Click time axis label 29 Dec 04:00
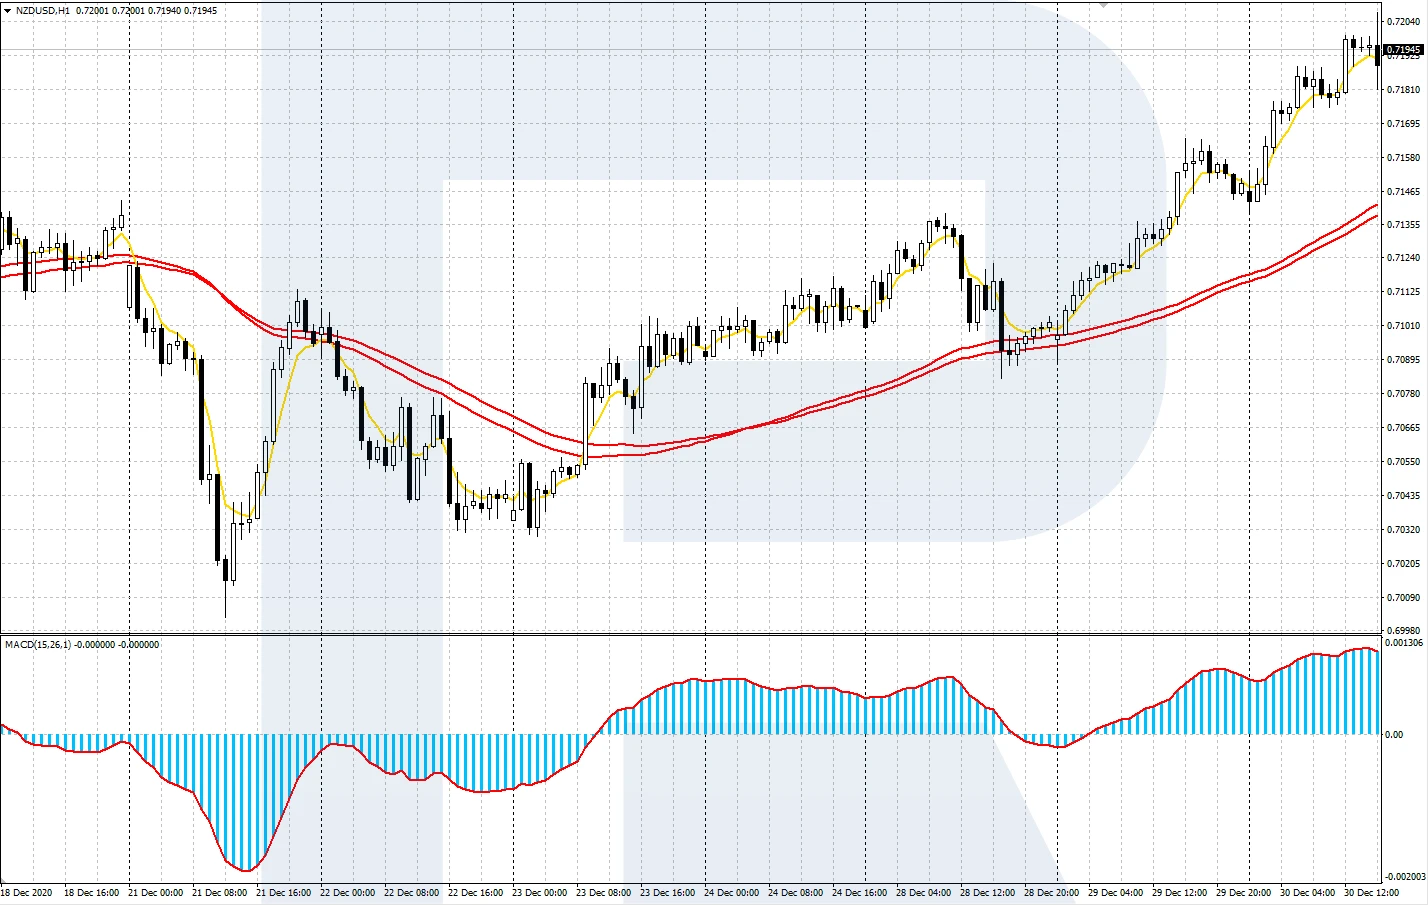This screenshot has width=1428, height=905. 1116,892
